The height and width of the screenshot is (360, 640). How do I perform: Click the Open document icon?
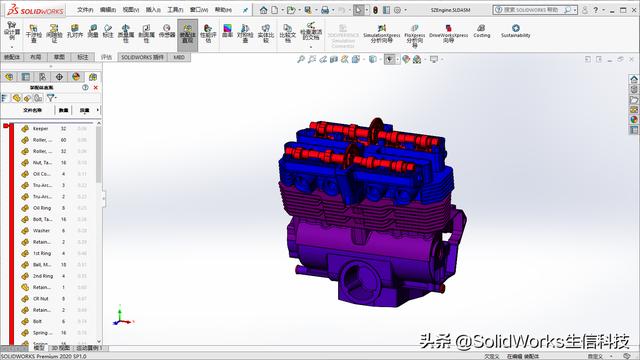pos(291,10)
